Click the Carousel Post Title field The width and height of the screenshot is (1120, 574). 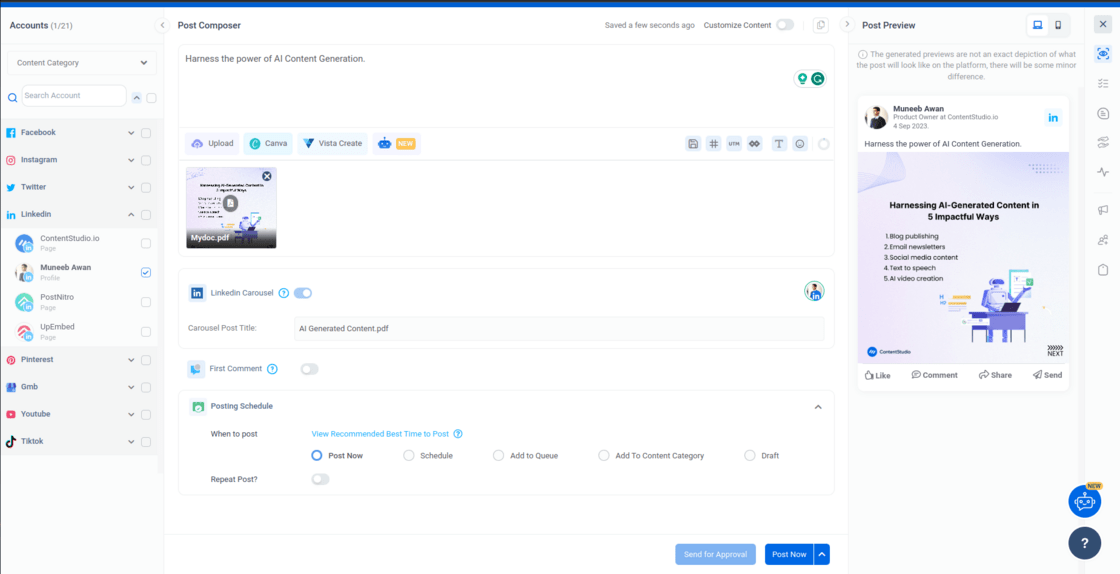coord(559,328)
